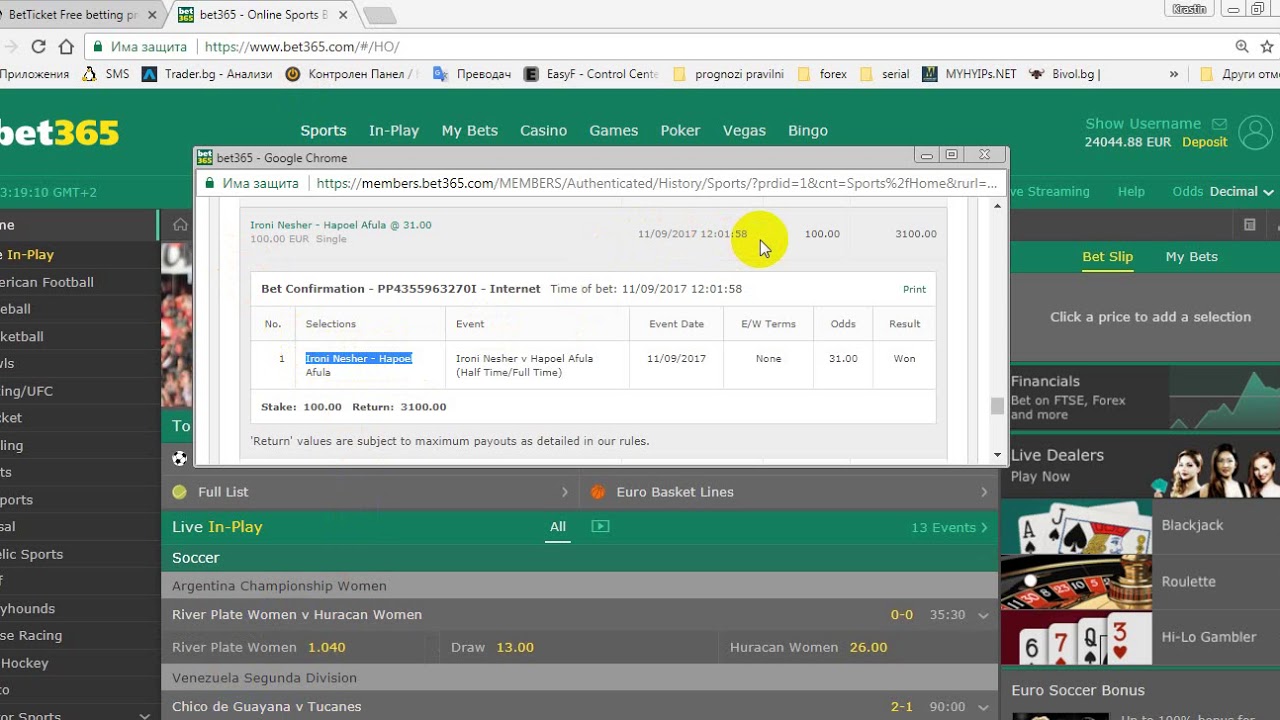Click the popup window address bar URL
Viewport: 1280px width, 720px height.
tap(656, 183)
